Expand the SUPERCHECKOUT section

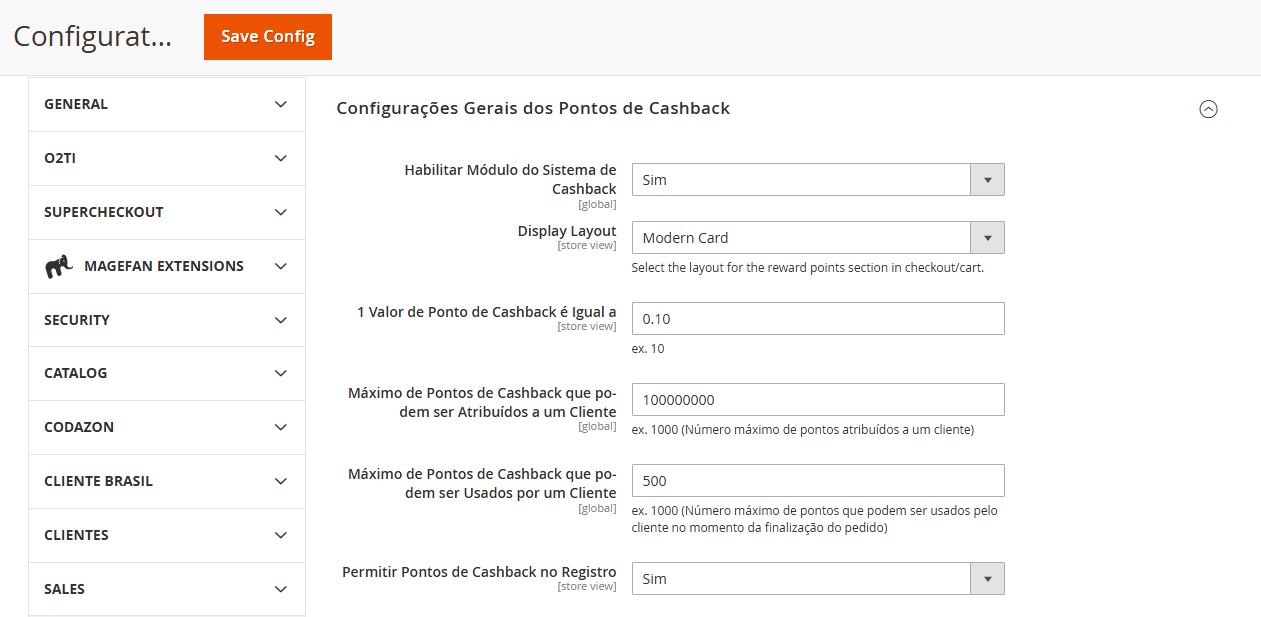tap(166, 212)
